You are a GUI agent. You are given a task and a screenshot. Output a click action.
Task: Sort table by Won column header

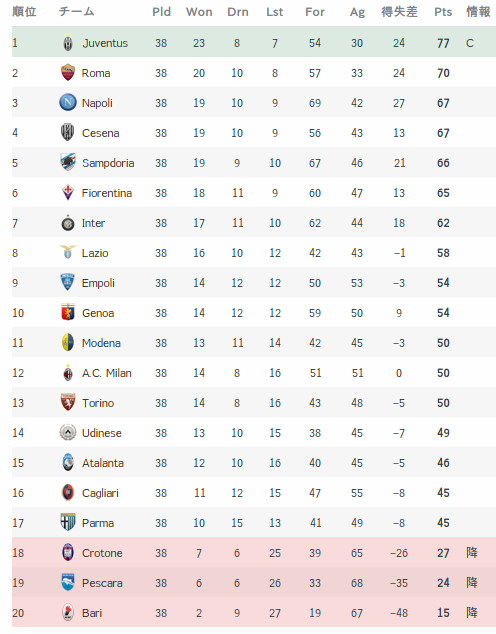(199, 12)
